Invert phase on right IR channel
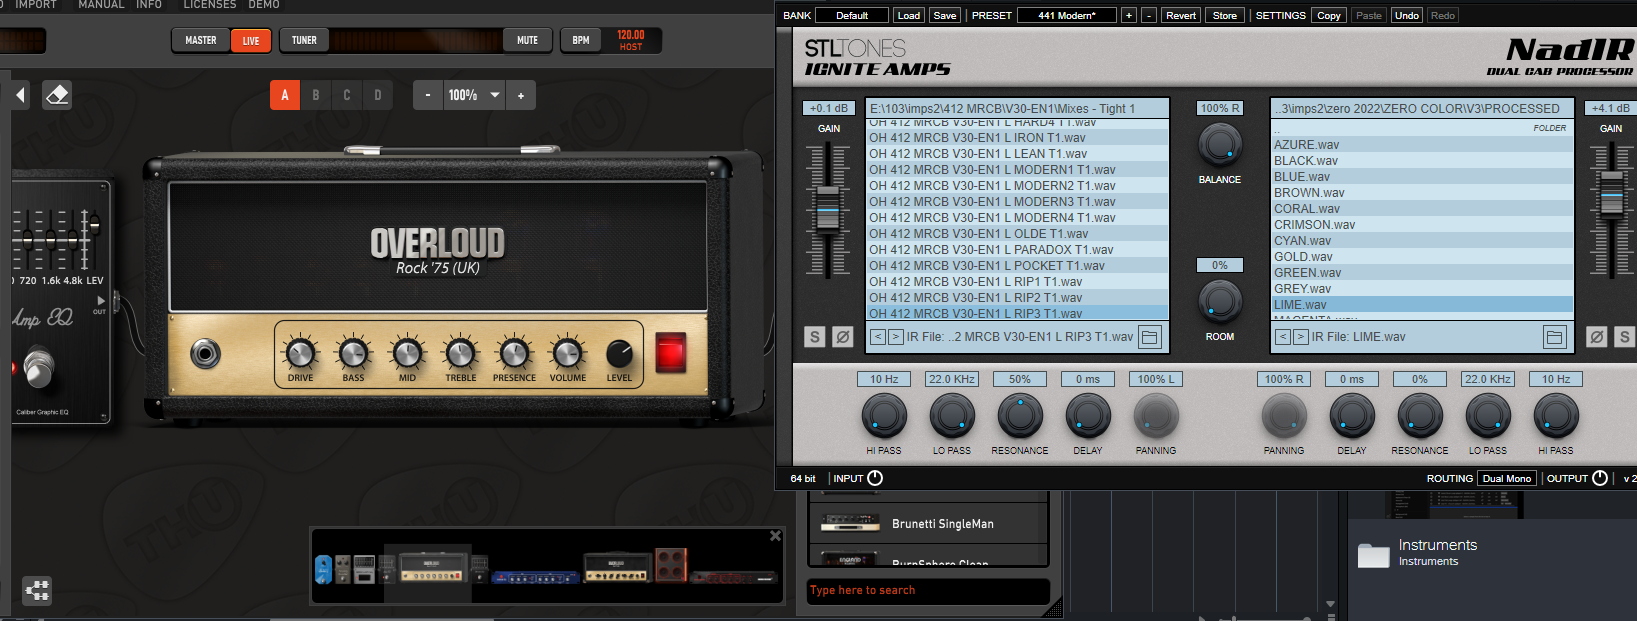1637x621 pixels. pos(1597,337)
